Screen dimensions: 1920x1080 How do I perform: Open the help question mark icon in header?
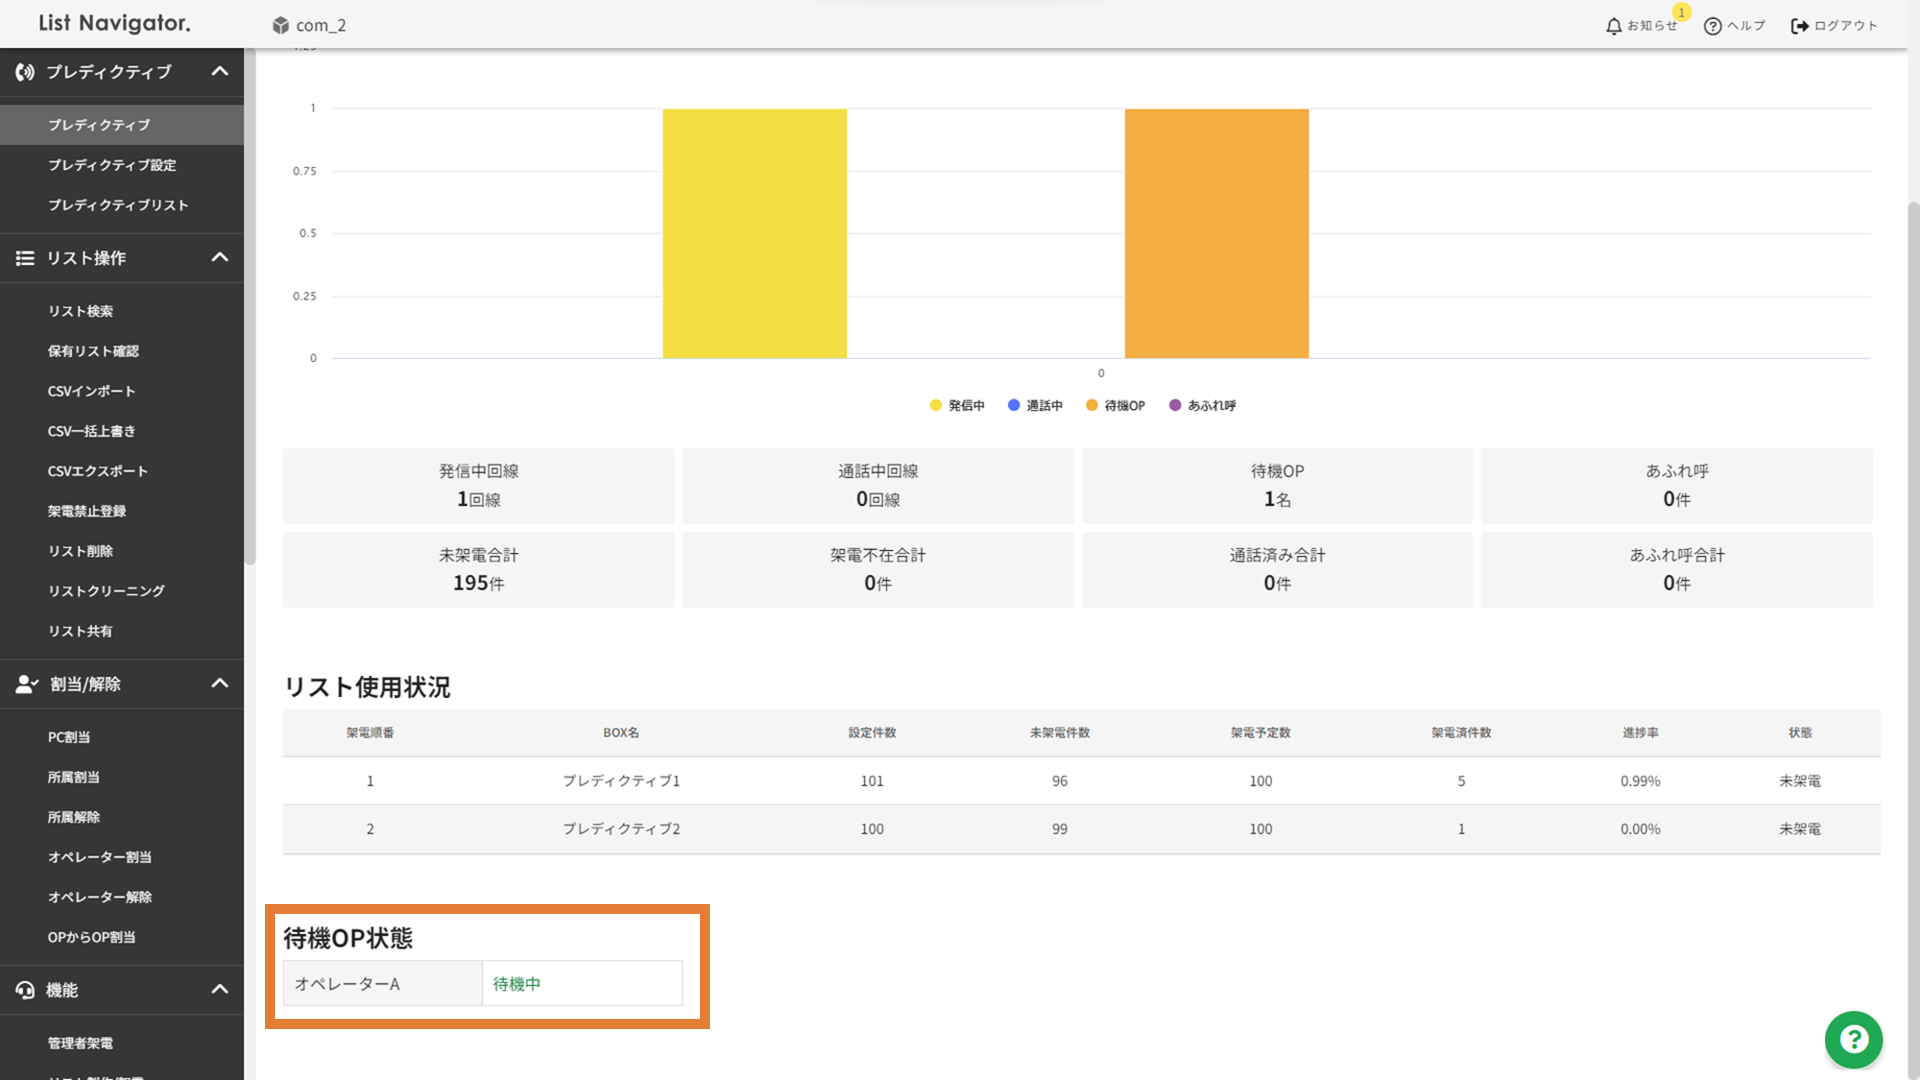coord(1712,26)
